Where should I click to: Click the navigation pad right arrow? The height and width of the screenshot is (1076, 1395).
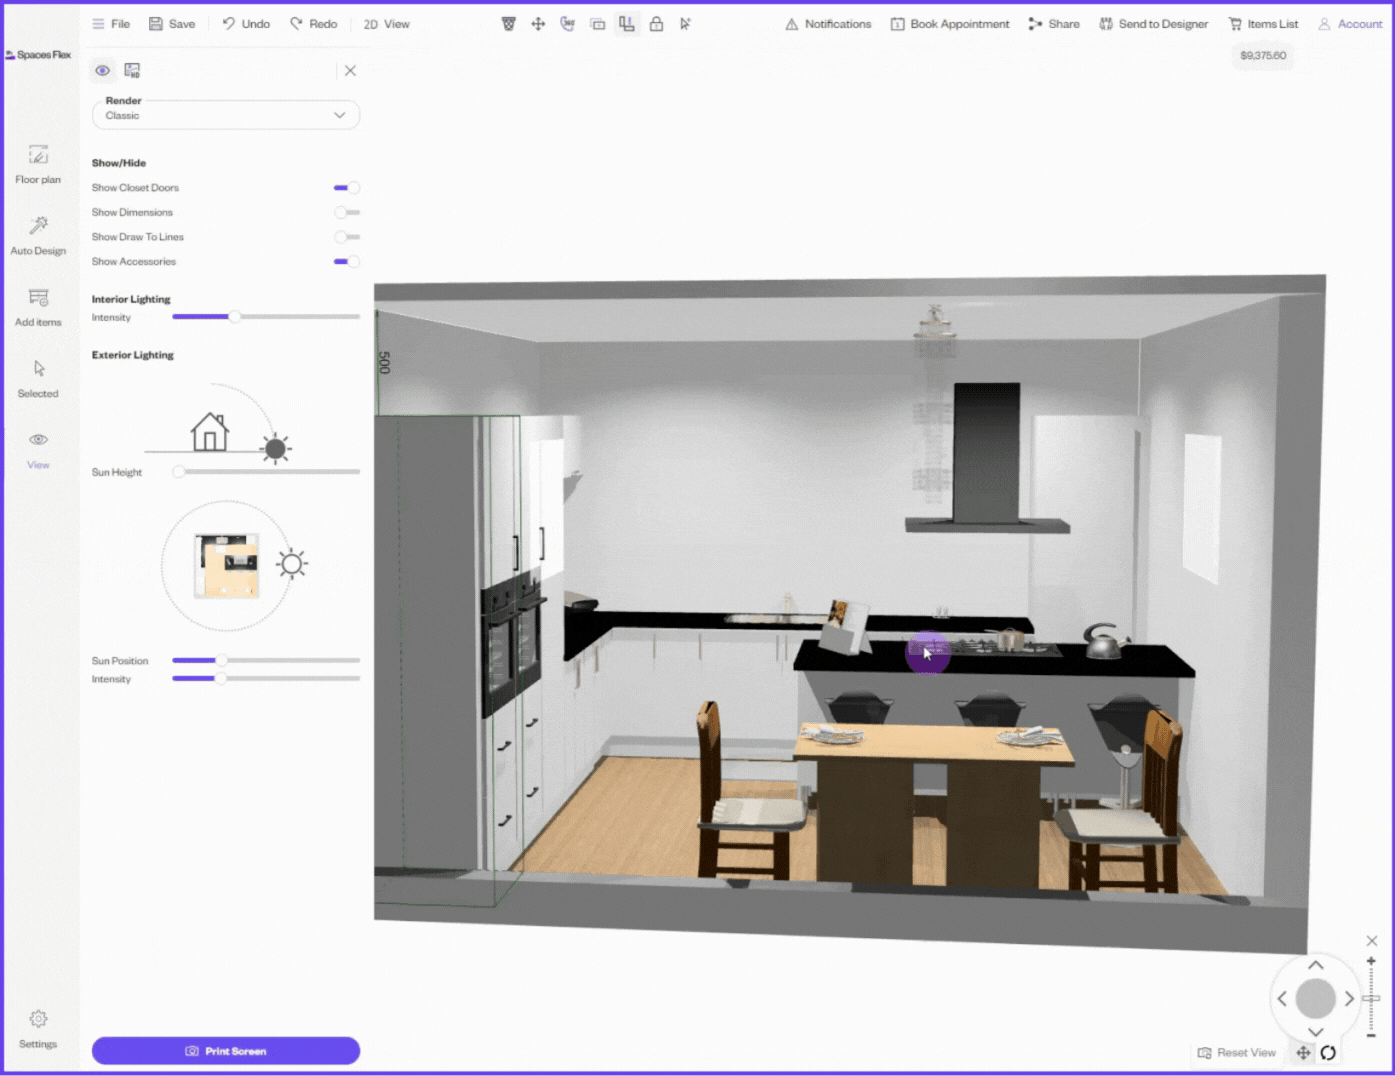point(1349,999)
